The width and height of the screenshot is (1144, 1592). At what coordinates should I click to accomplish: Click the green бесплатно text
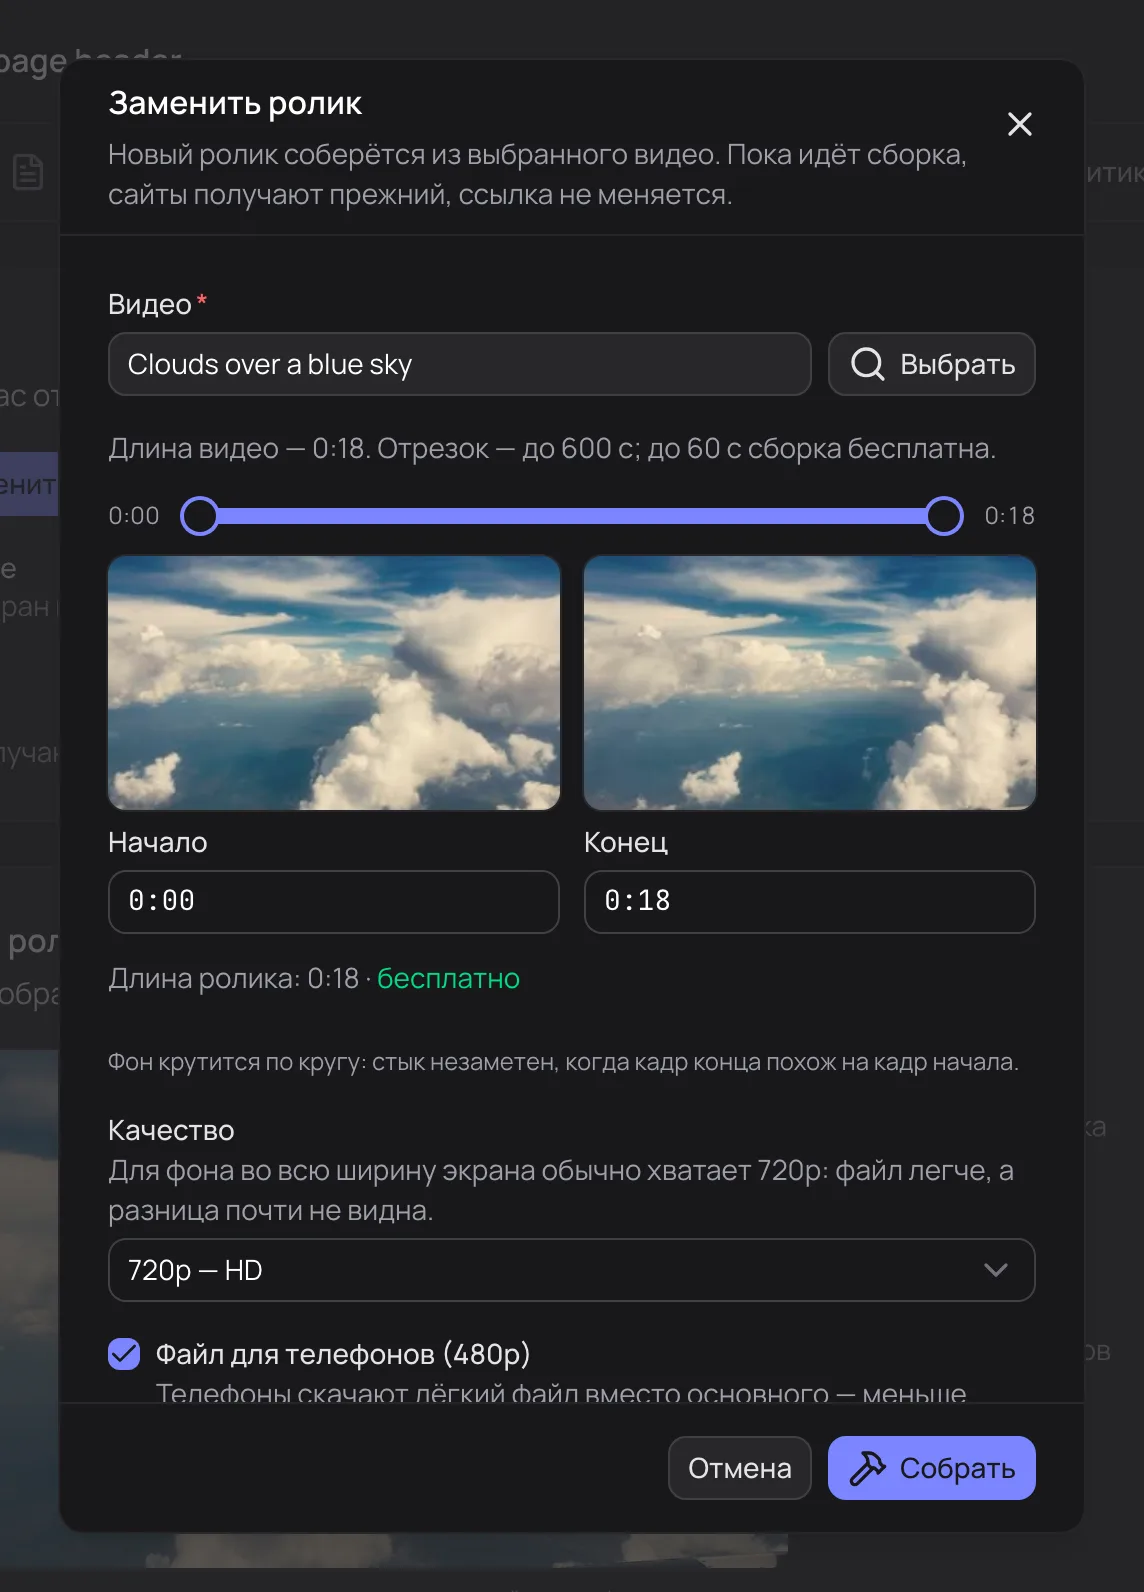click(448, 978)
